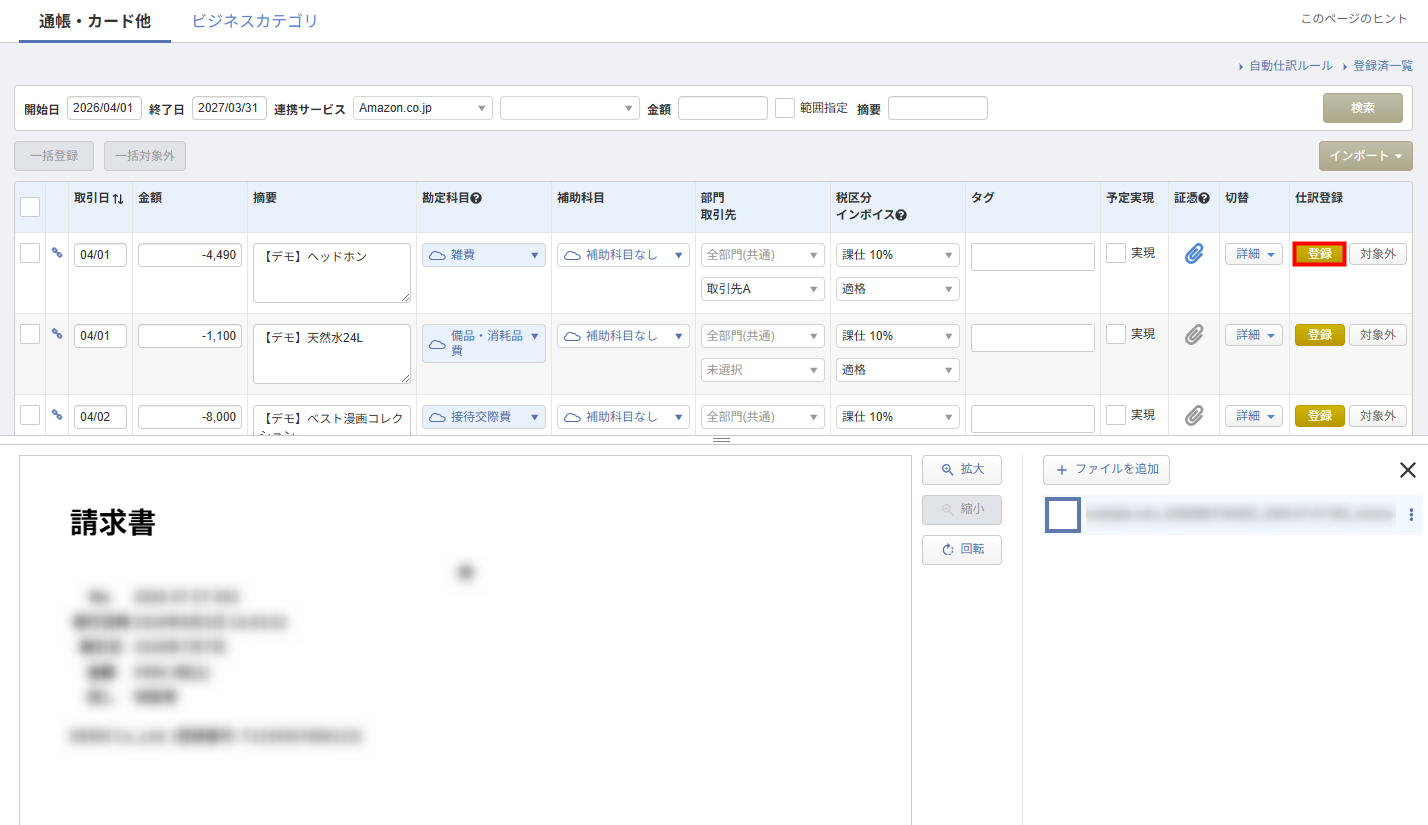Image resolution: width=1428 pixels, height=825 pixels.
Task: Open 詳細 dropdown in the ヘッドホン row
Action: click(x=1254, y=254)
